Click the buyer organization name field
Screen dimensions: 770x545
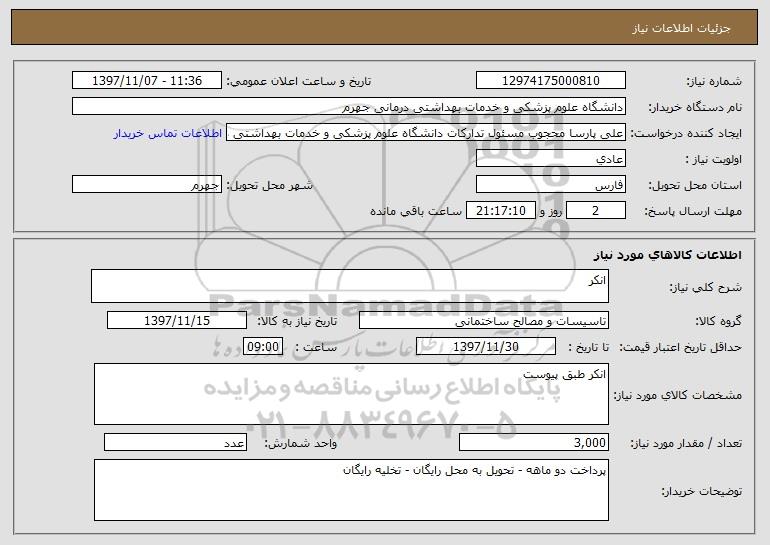pos(349,107)
